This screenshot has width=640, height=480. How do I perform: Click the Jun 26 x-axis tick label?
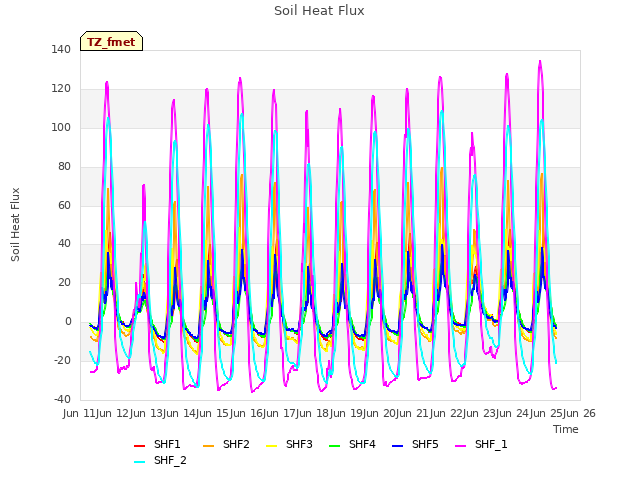[x=580, y=413]
